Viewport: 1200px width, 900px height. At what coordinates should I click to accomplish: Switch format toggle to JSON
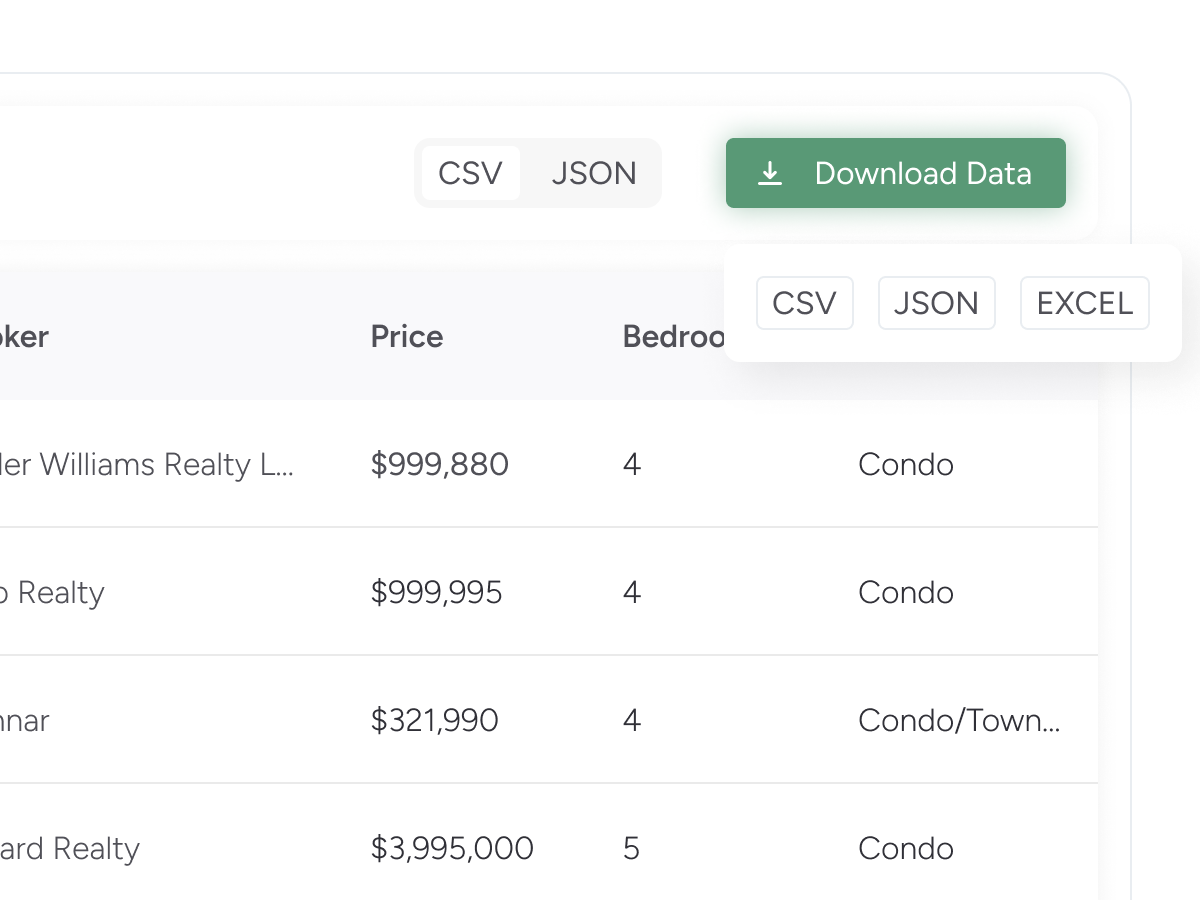tap(594, 173)
